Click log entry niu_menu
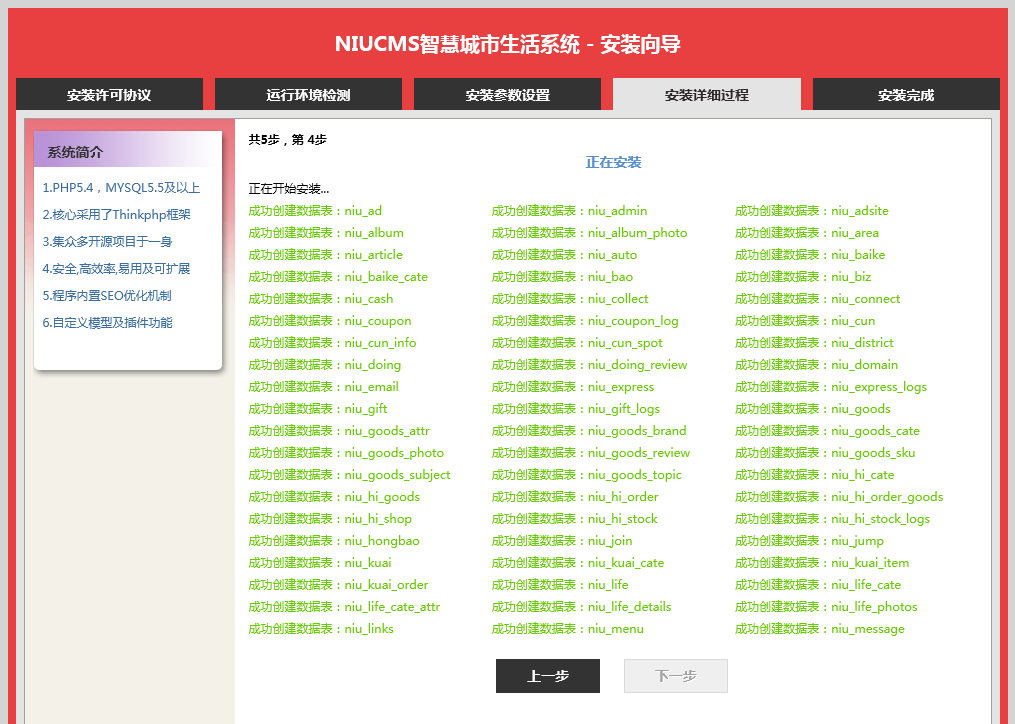Screen dimensions: 1015x724 point(568,629)
